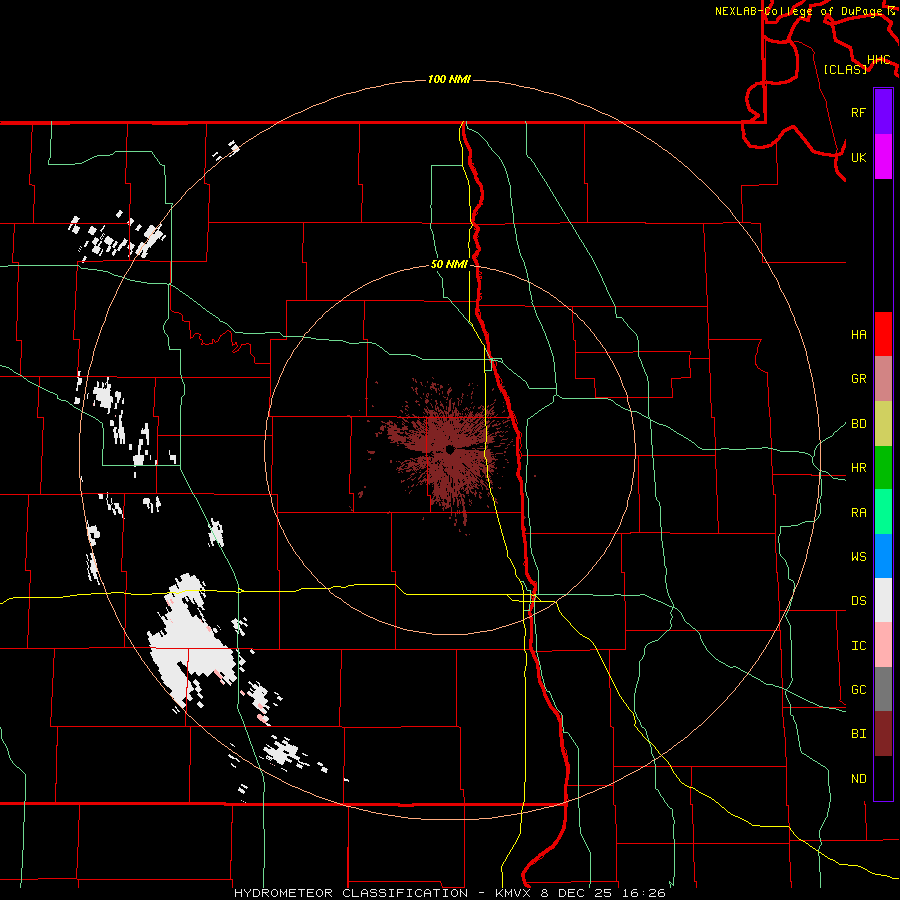Click the 'DS' legend label
Screen dimensions: 900x900
[x=858, y=601]
